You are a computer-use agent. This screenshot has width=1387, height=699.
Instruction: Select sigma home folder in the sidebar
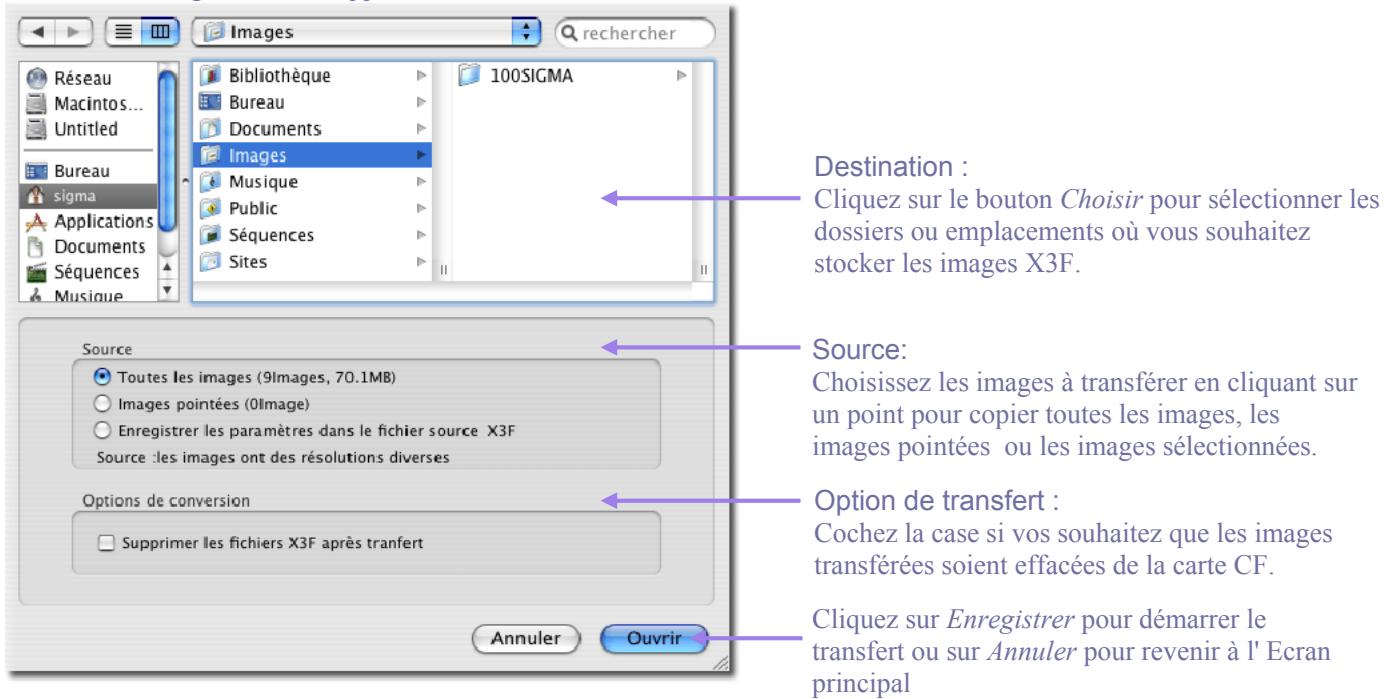click(88, 197)
